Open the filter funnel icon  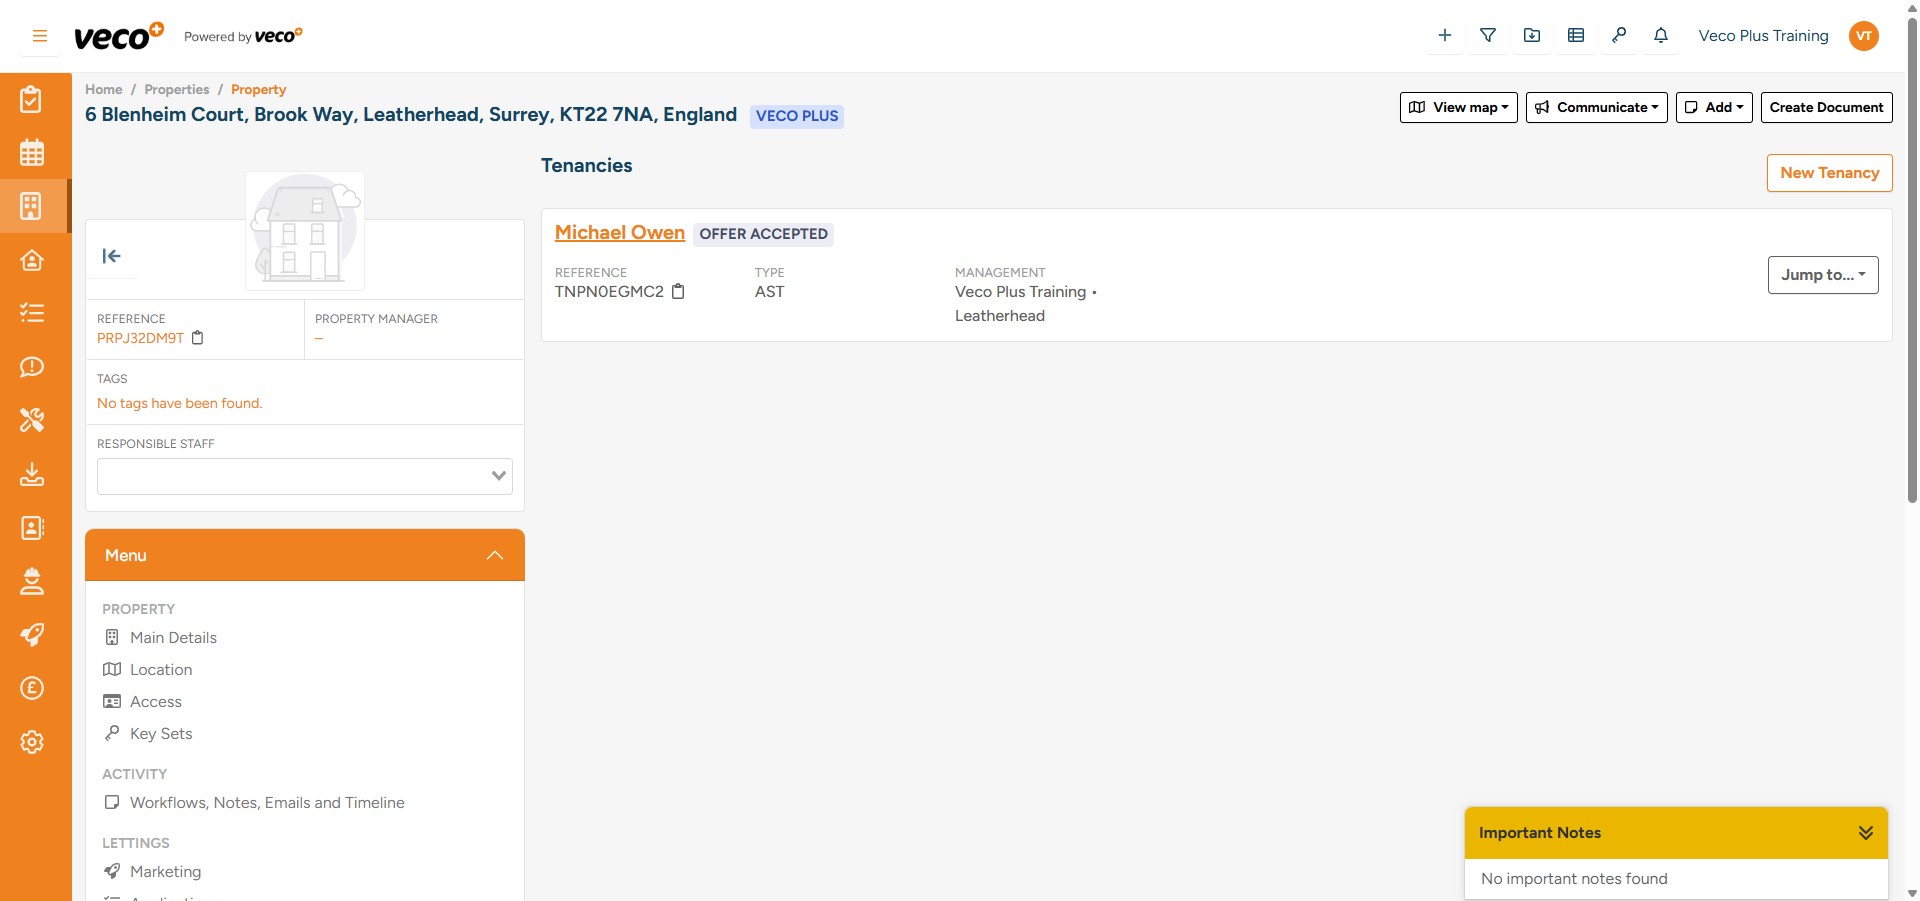(x=1488, y=35)
